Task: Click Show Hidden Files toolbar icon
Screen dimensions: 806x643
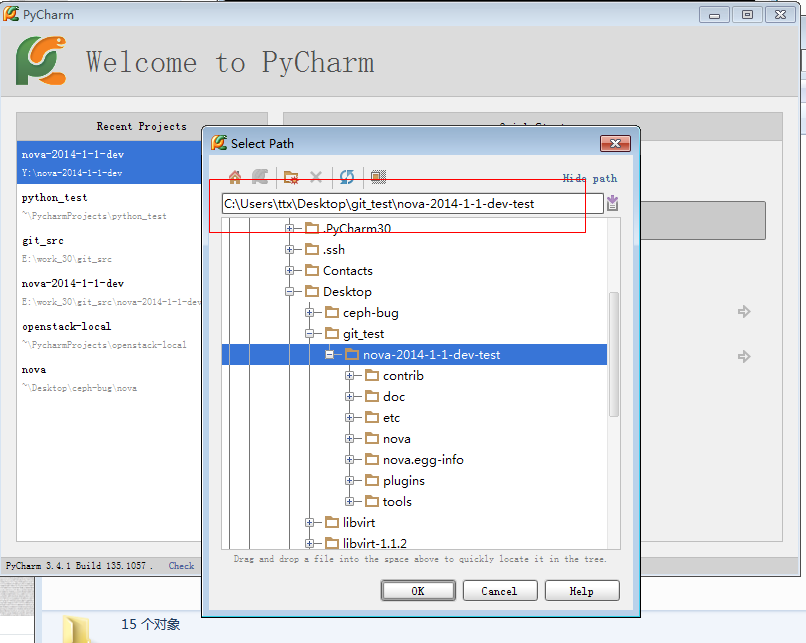Action: [x=378, y=177]
